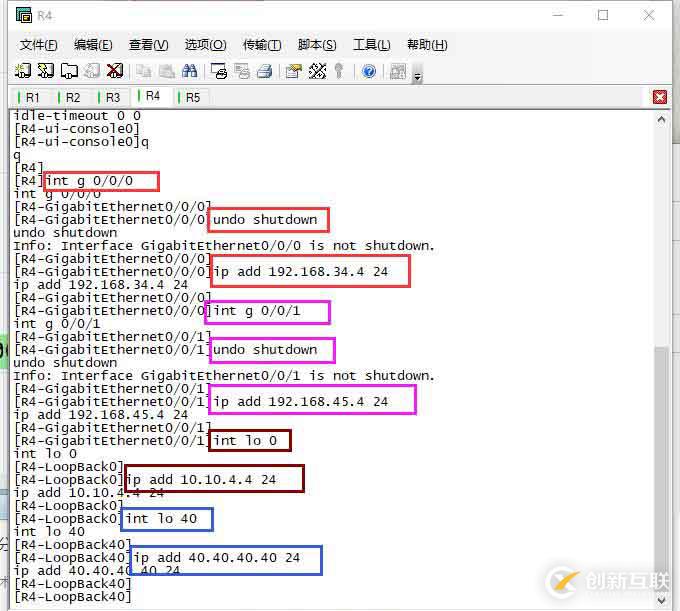Open the 文件(F) menu
Viewport: 680px width, 611px height.
pos(39,45)
